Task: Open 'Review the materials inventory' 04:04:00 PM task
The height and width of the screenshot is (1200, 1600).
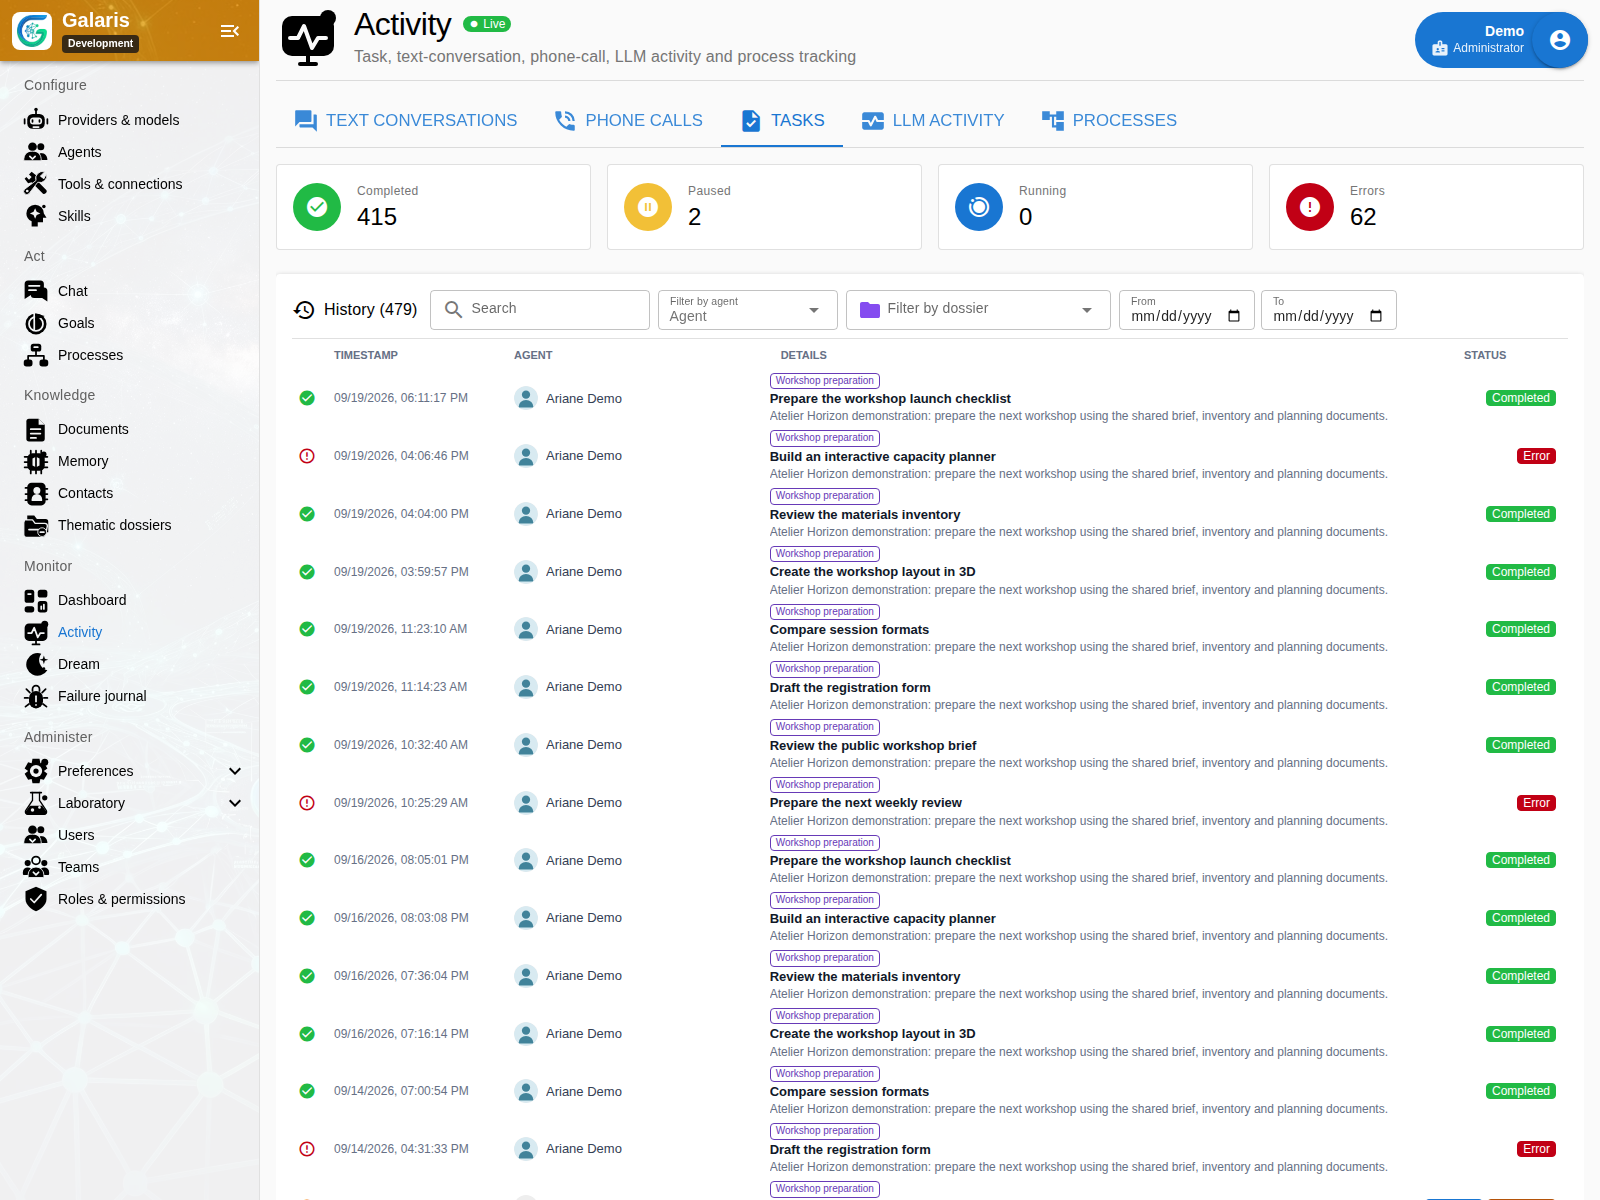Action: pyautogui.click(x=865, y=515)
